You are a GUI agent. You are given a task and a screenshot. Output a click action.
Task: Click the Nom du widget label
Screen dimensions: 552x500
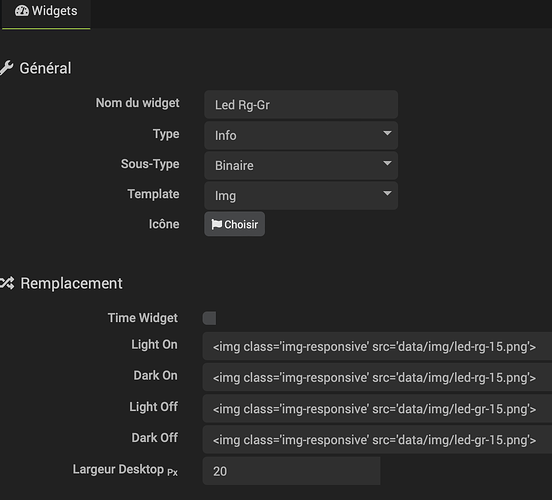(137, 103)
